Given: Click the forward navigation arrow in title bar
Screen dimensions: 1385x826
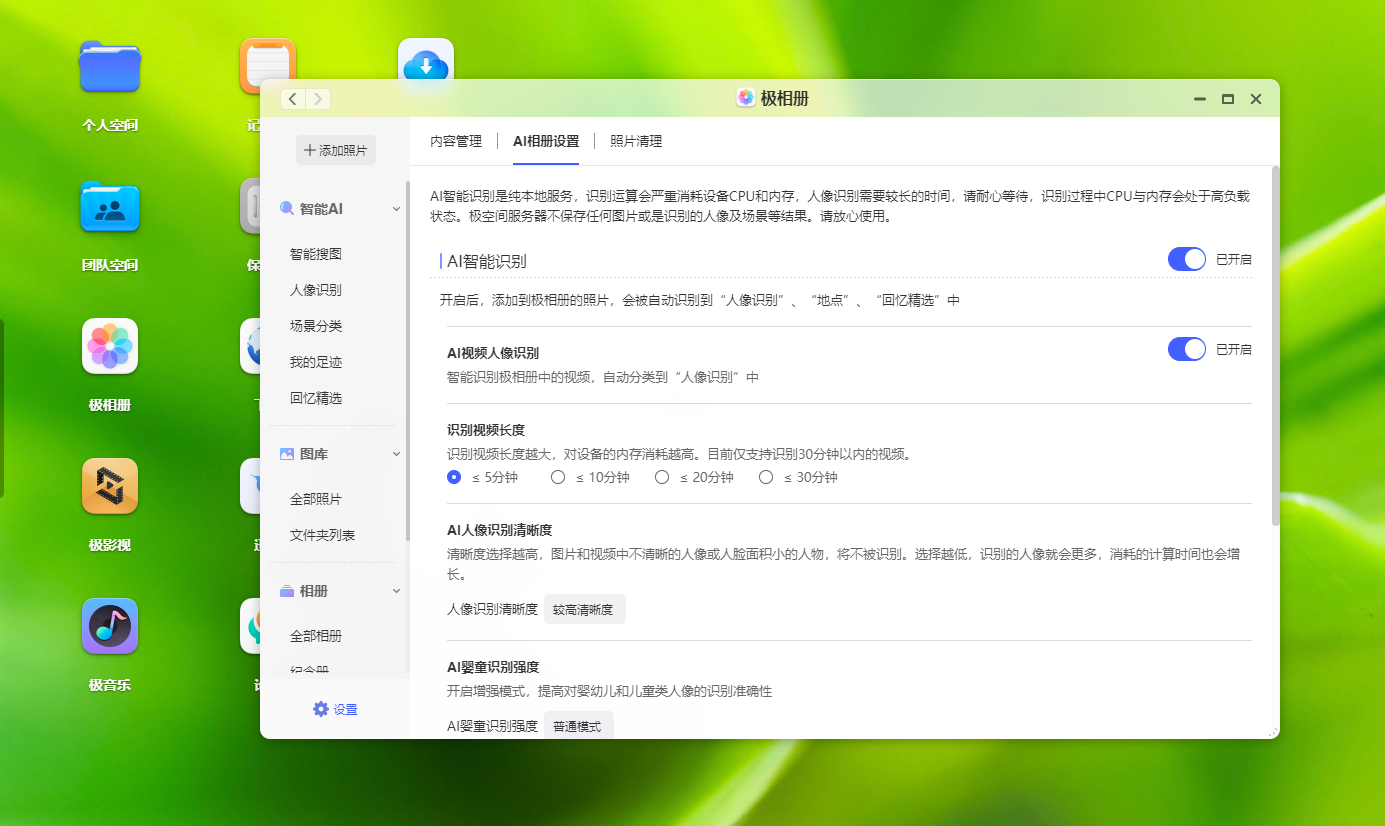Looking at the screenshot, I should 318,98.
